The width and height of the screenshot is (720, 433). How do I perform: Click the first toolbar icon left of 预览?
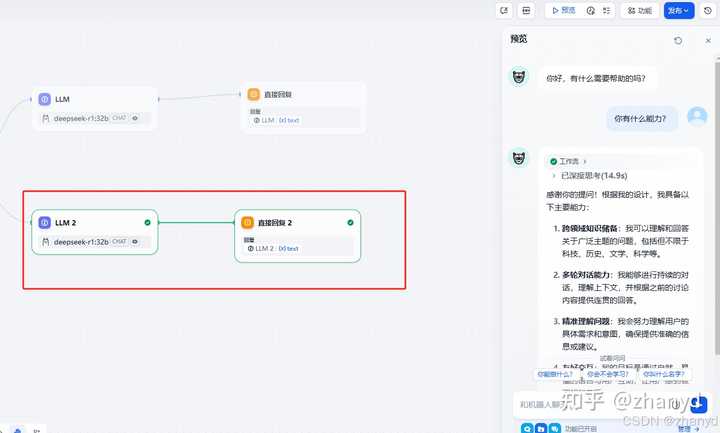click(504, 11)
